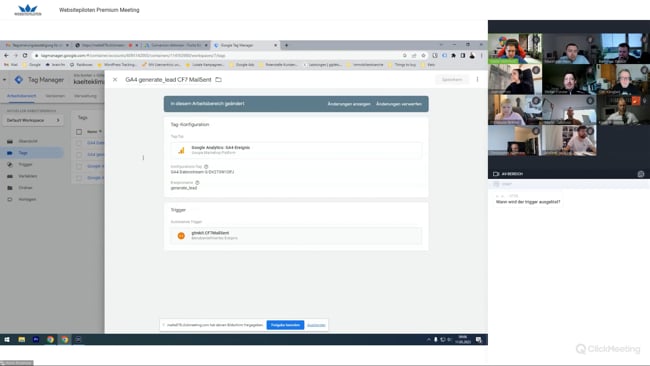Click chat message 'Wann wird der trigger ausgelöst?'
The height and width of the screenshot is (366, 650).
coord(528,202)
